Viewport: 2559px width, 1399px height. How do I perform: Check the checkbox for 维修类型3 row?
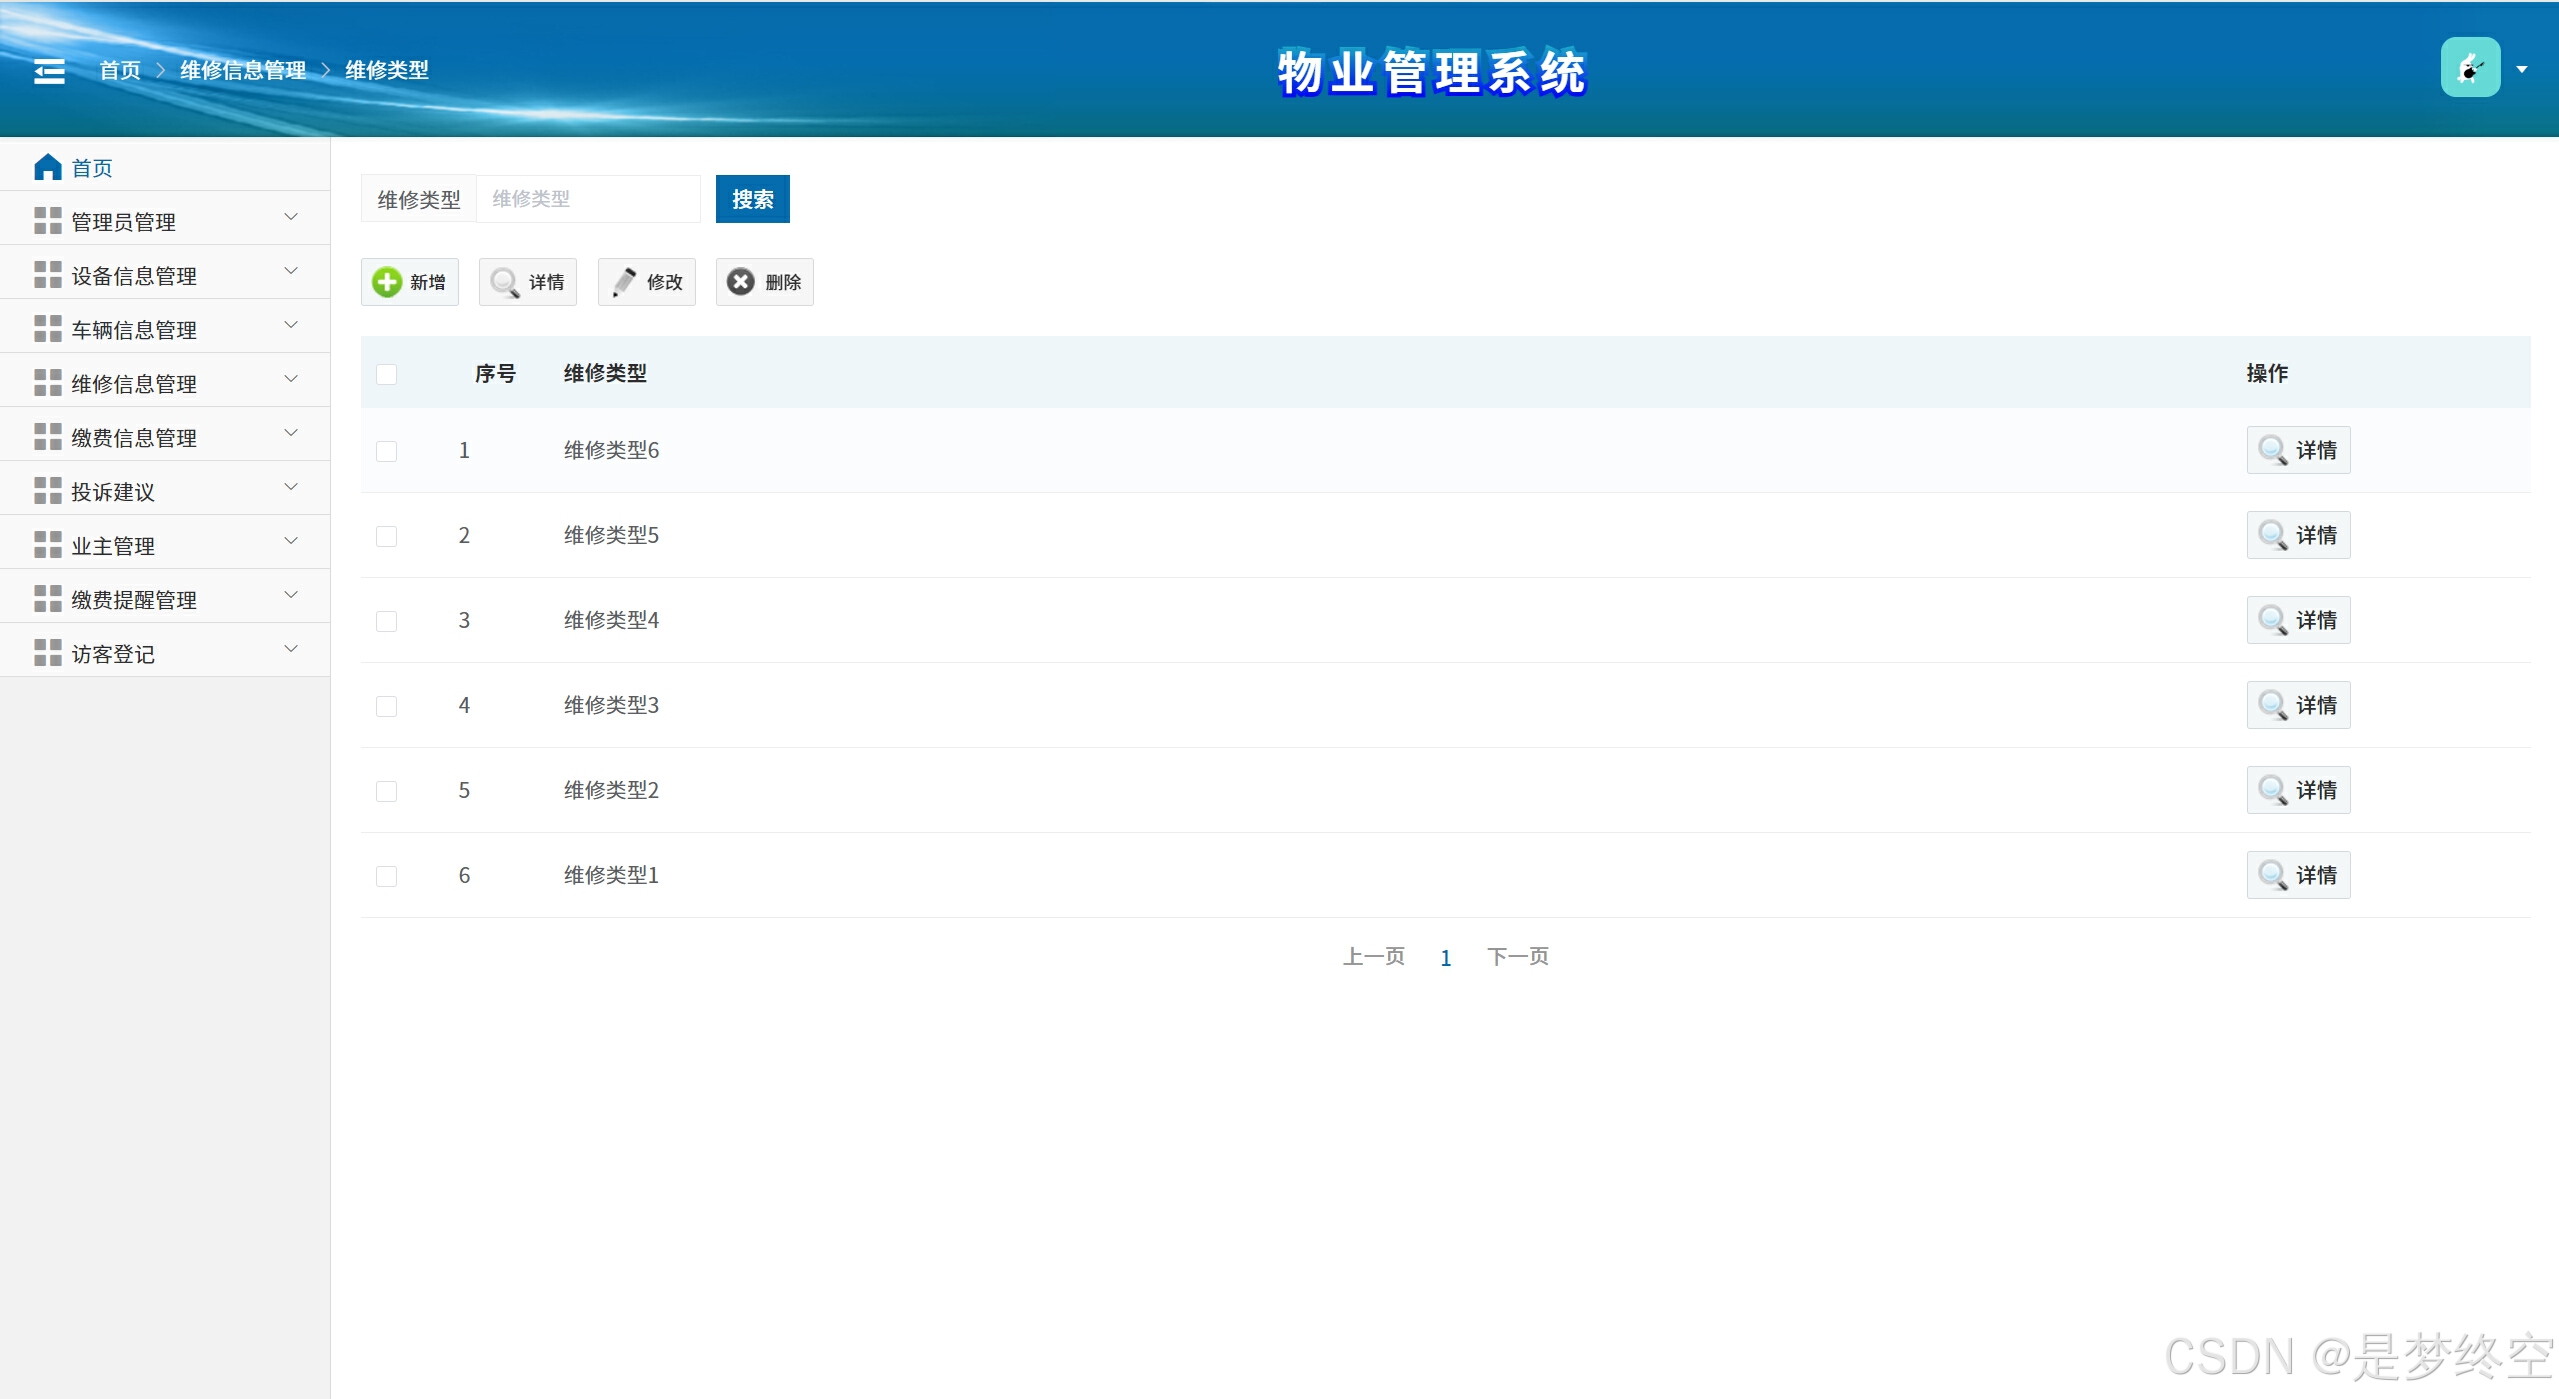pyautogui.click(x=387, y=706)
